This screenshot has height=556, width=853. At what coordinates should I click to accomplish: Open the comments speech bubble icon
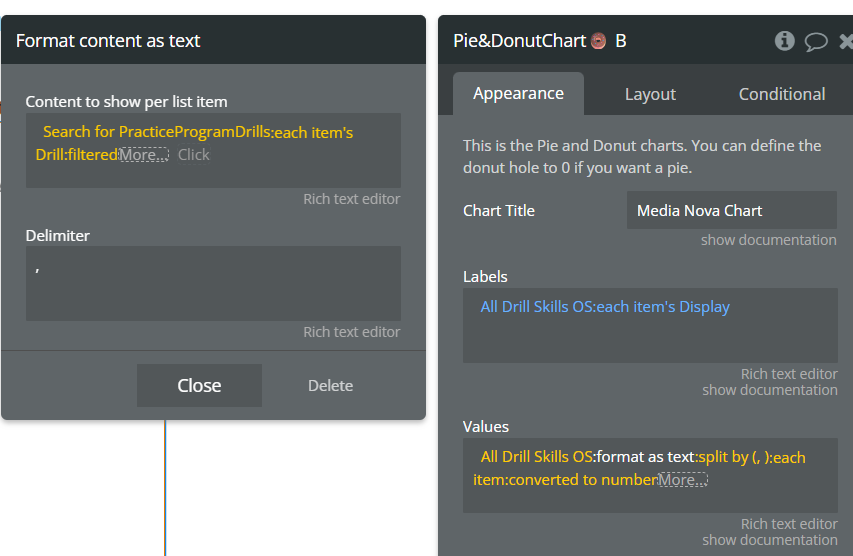(x=816, y=42)
